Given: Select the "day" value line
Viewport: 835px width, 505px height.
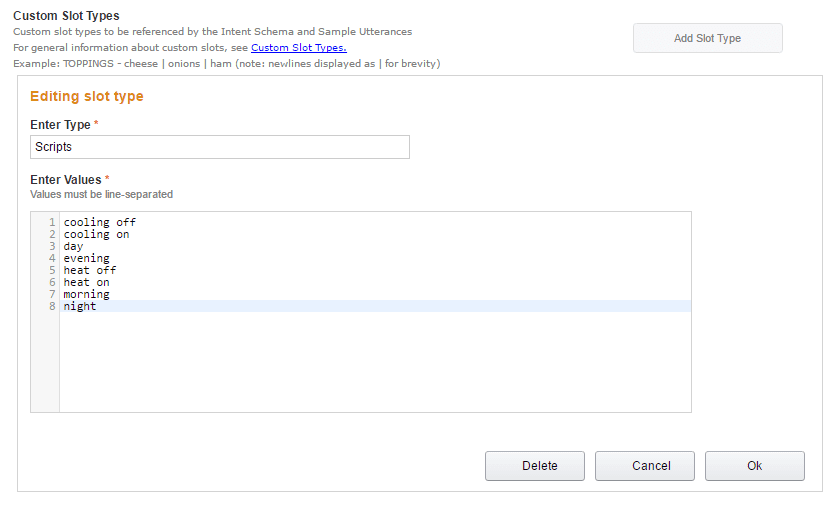Looking at the screenshot, I should coord(74,246).
